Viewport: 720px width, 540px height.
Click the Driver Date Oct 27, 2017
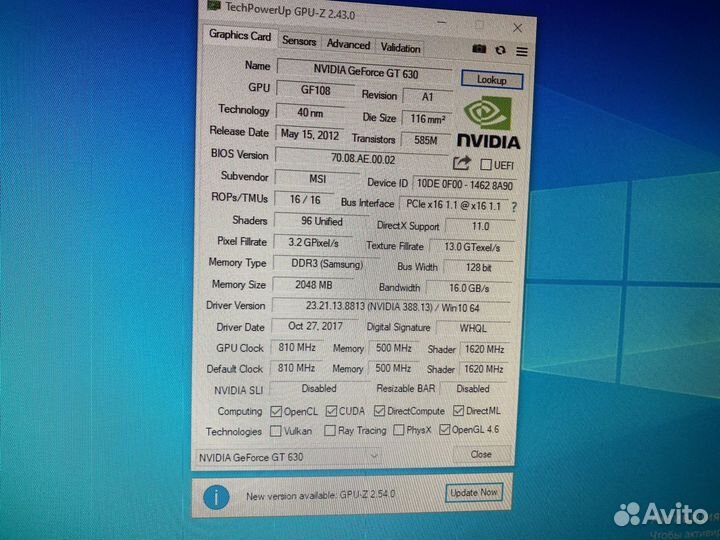tap(315, 326)
